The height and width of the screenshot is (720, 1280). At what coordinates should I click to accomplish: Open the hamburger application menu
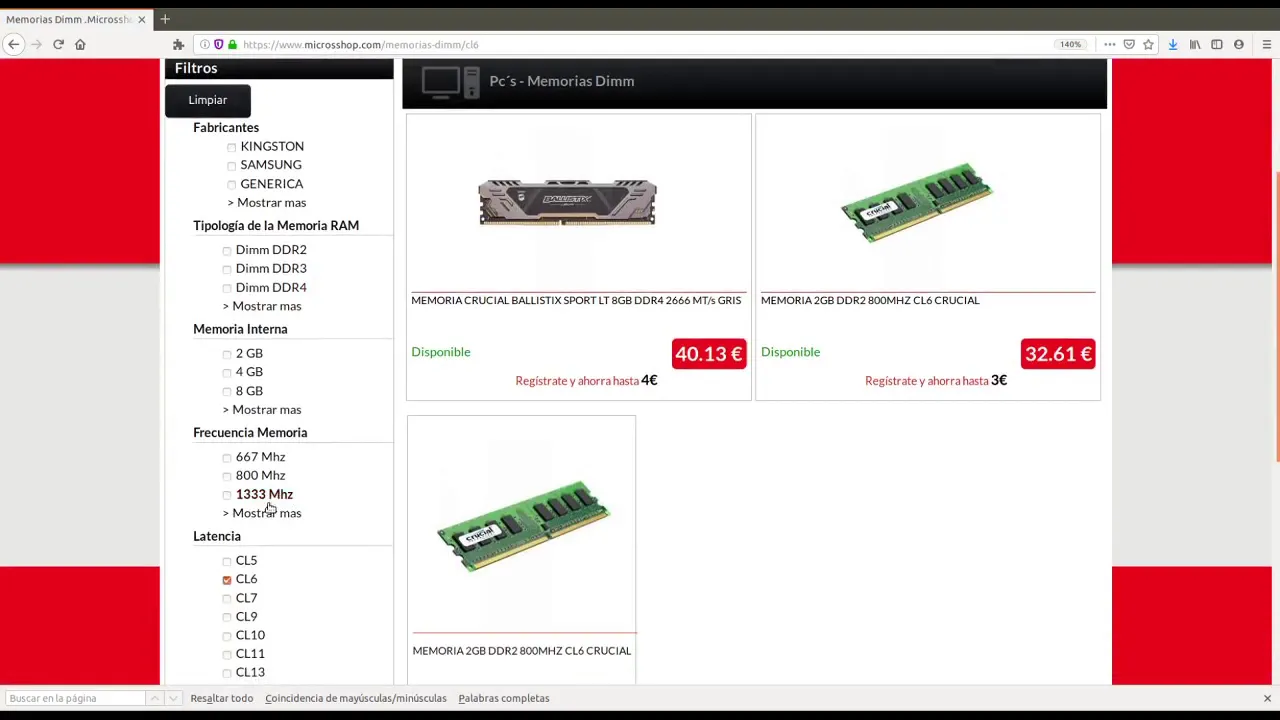click(1266, 44)
